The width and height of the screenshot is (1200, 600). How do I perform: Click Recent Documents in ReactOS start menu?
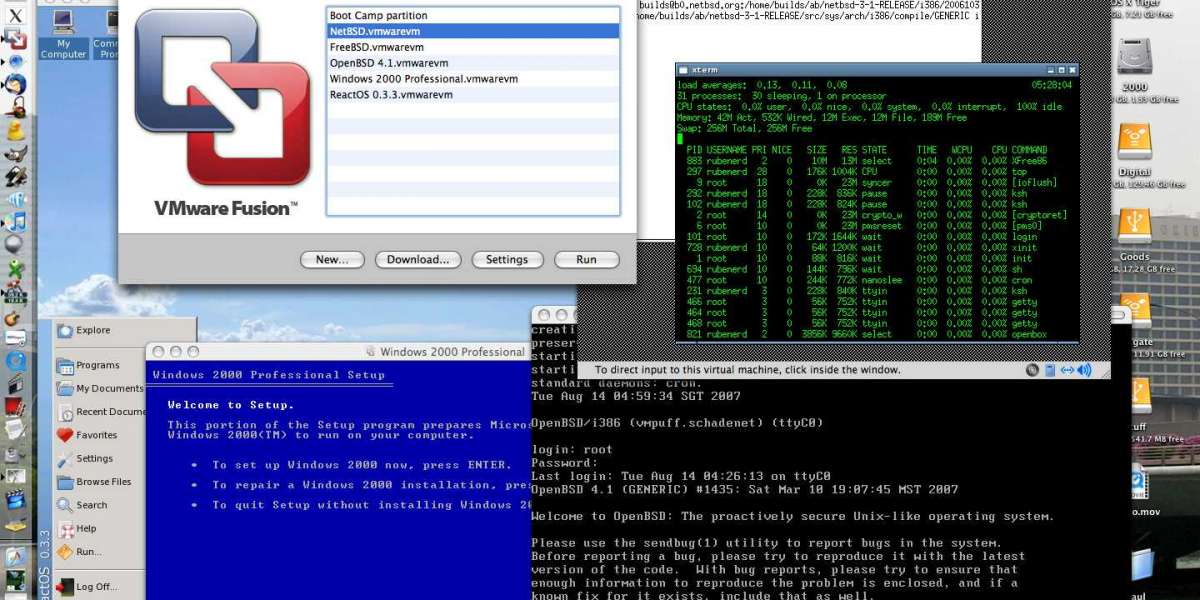(x=101, y=412)
